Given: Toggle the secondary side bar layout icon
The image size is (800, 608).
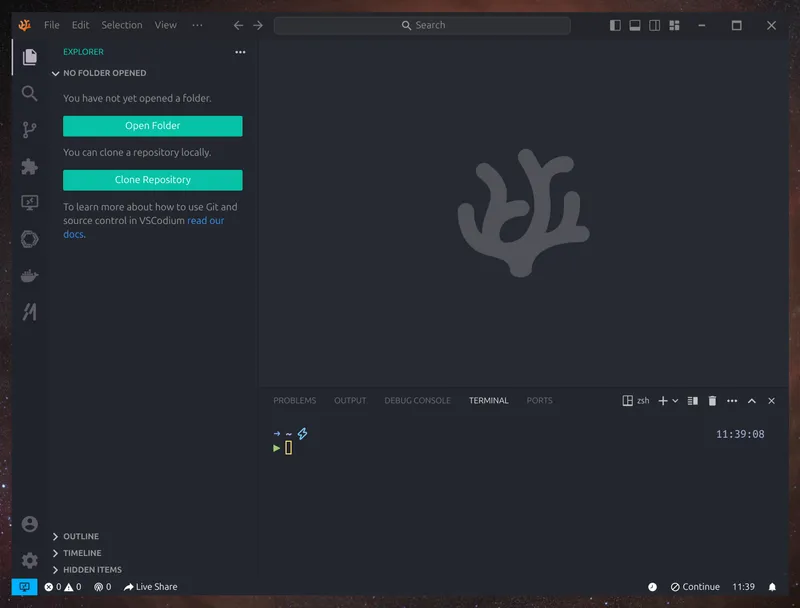Looking at the screenshot, I should point(655,25).
